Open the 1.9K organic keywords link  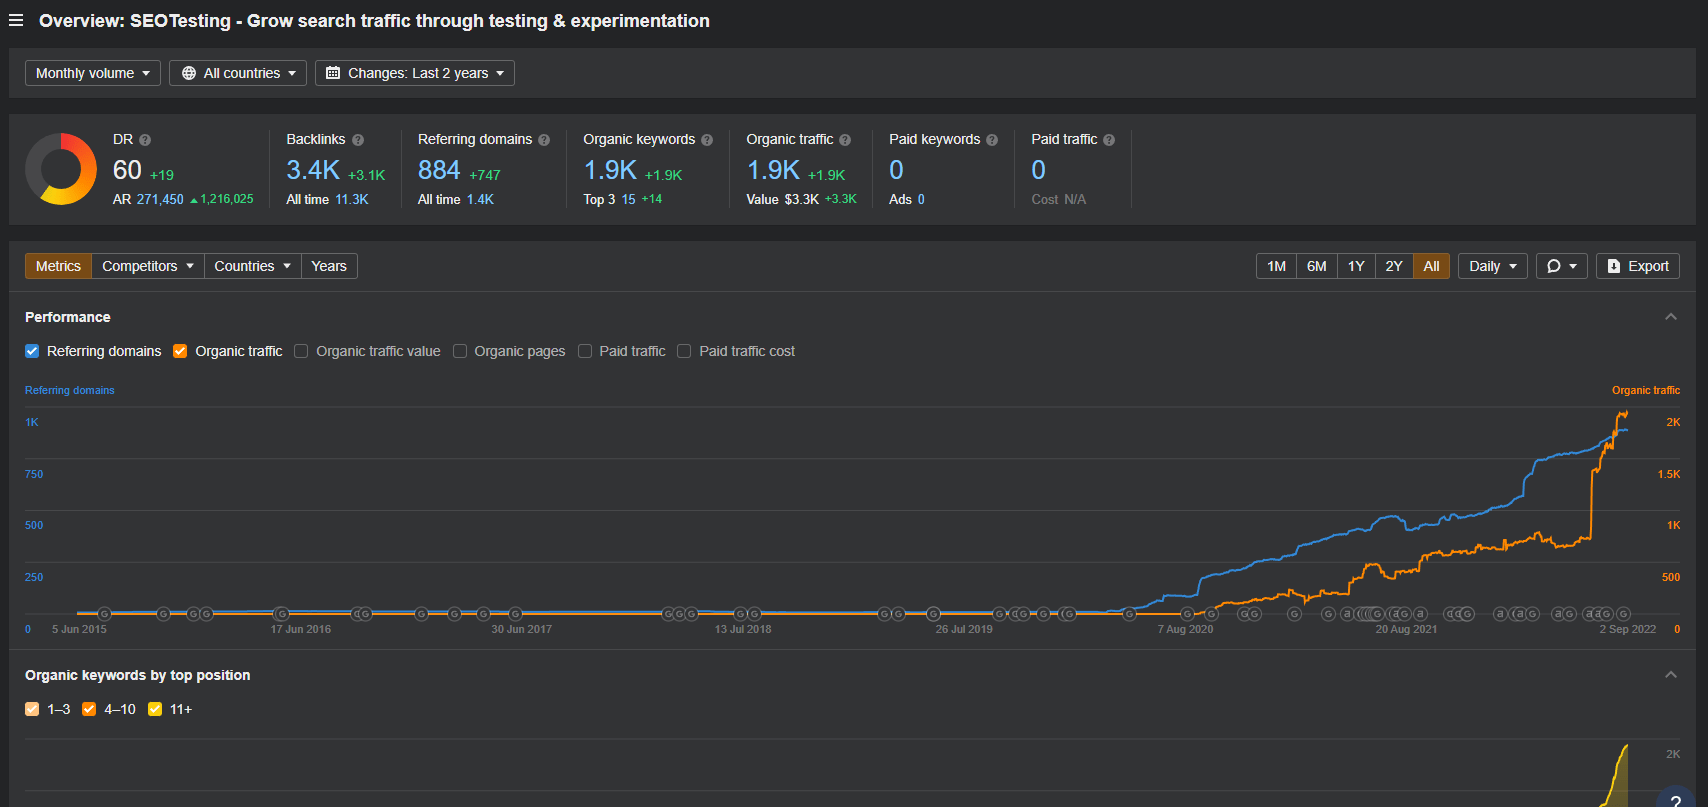(610, 171)
